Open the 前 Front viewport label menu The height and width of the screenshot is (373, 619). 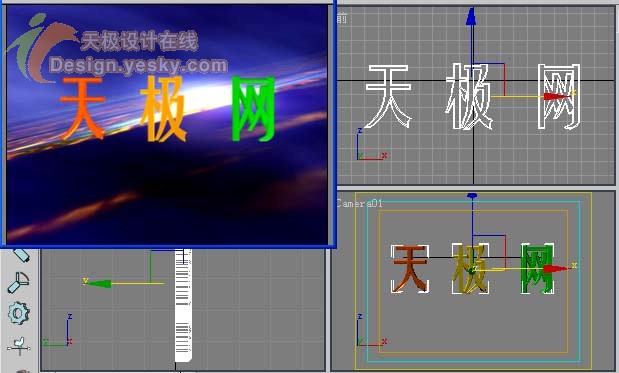click(342, 18)
